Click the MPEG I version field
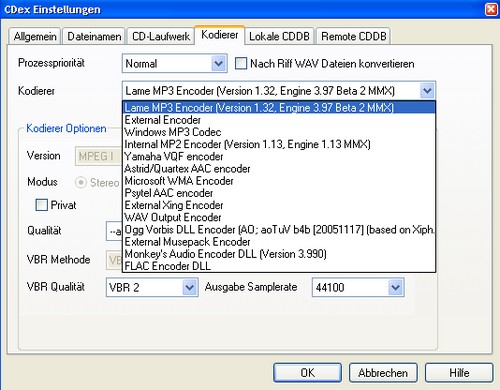Image resolution: width=500 pixels, height=390 pixels. pos(98,156)
